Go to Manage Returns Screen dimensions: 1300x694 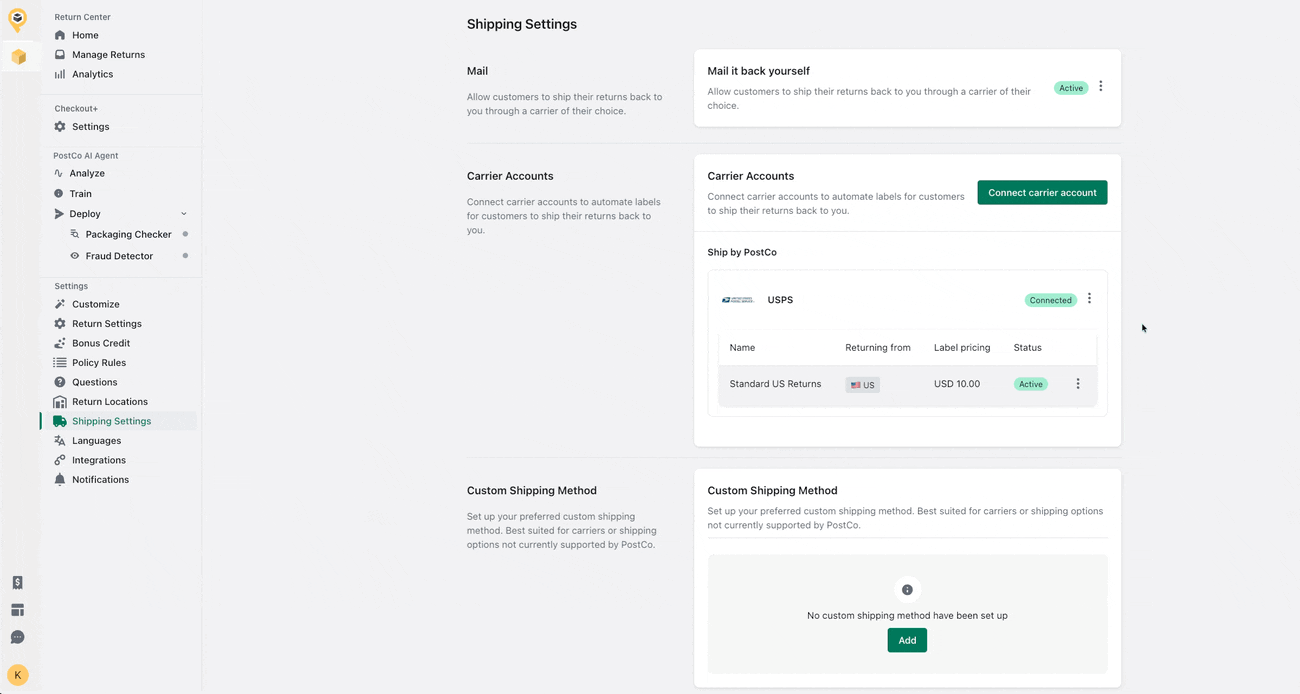click(x=108, y=55)
